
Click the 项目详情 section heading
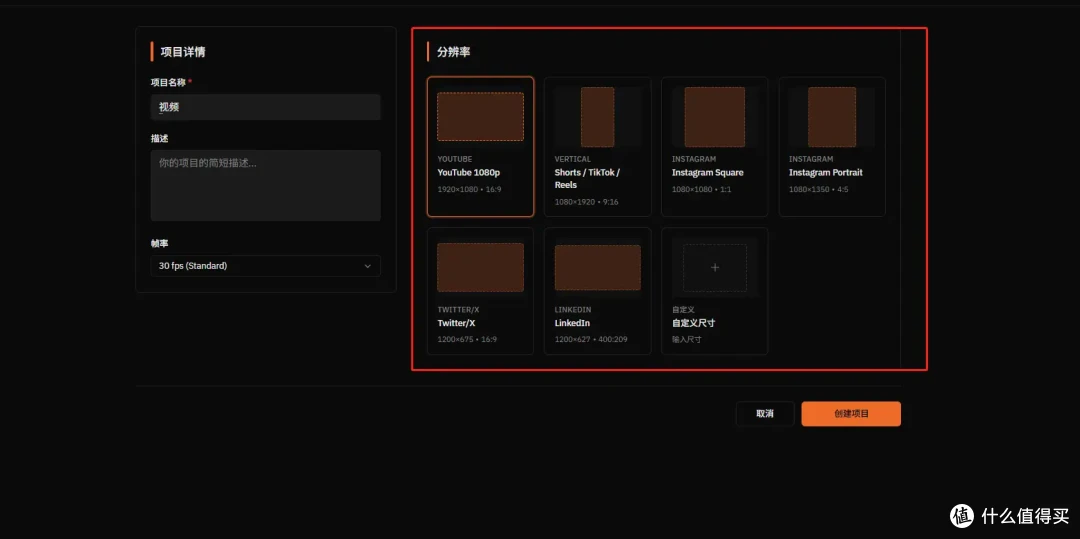(183, 52)
